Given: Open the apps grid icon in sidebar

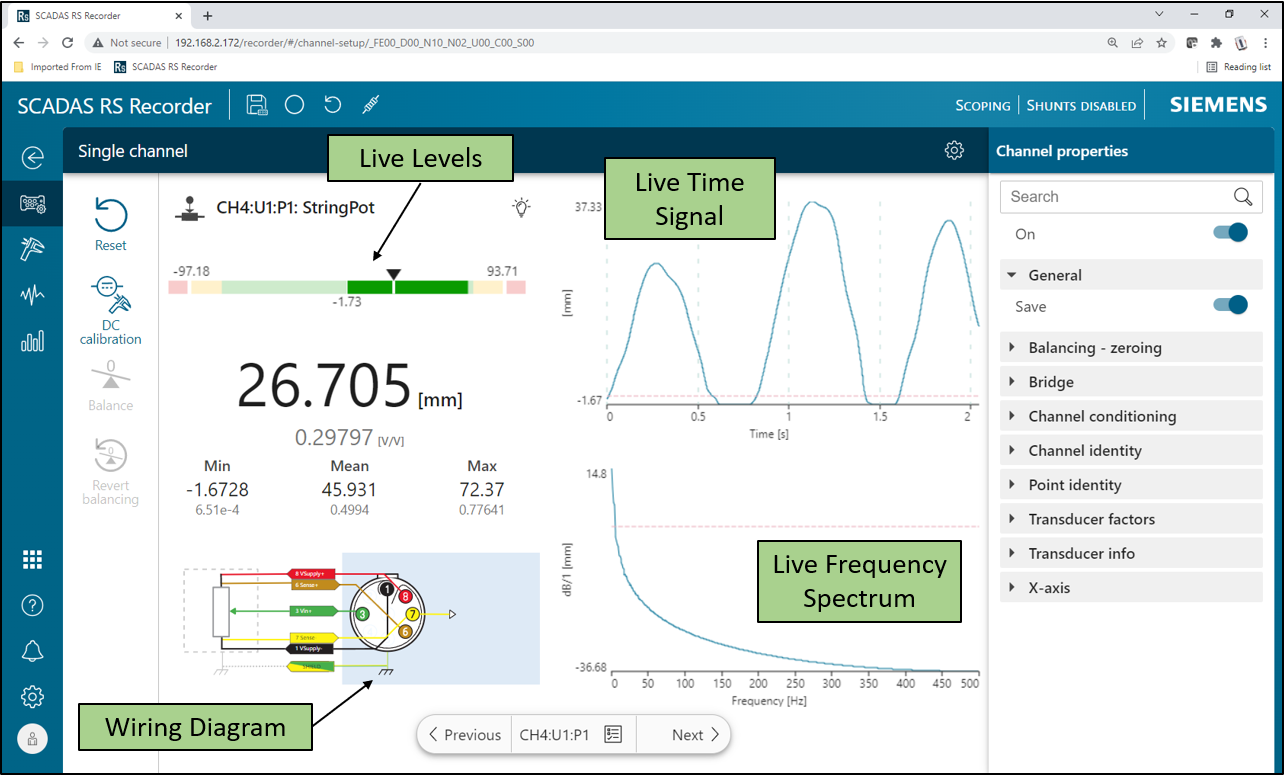Looking at the screenshot, I should [x=33, y=560].
